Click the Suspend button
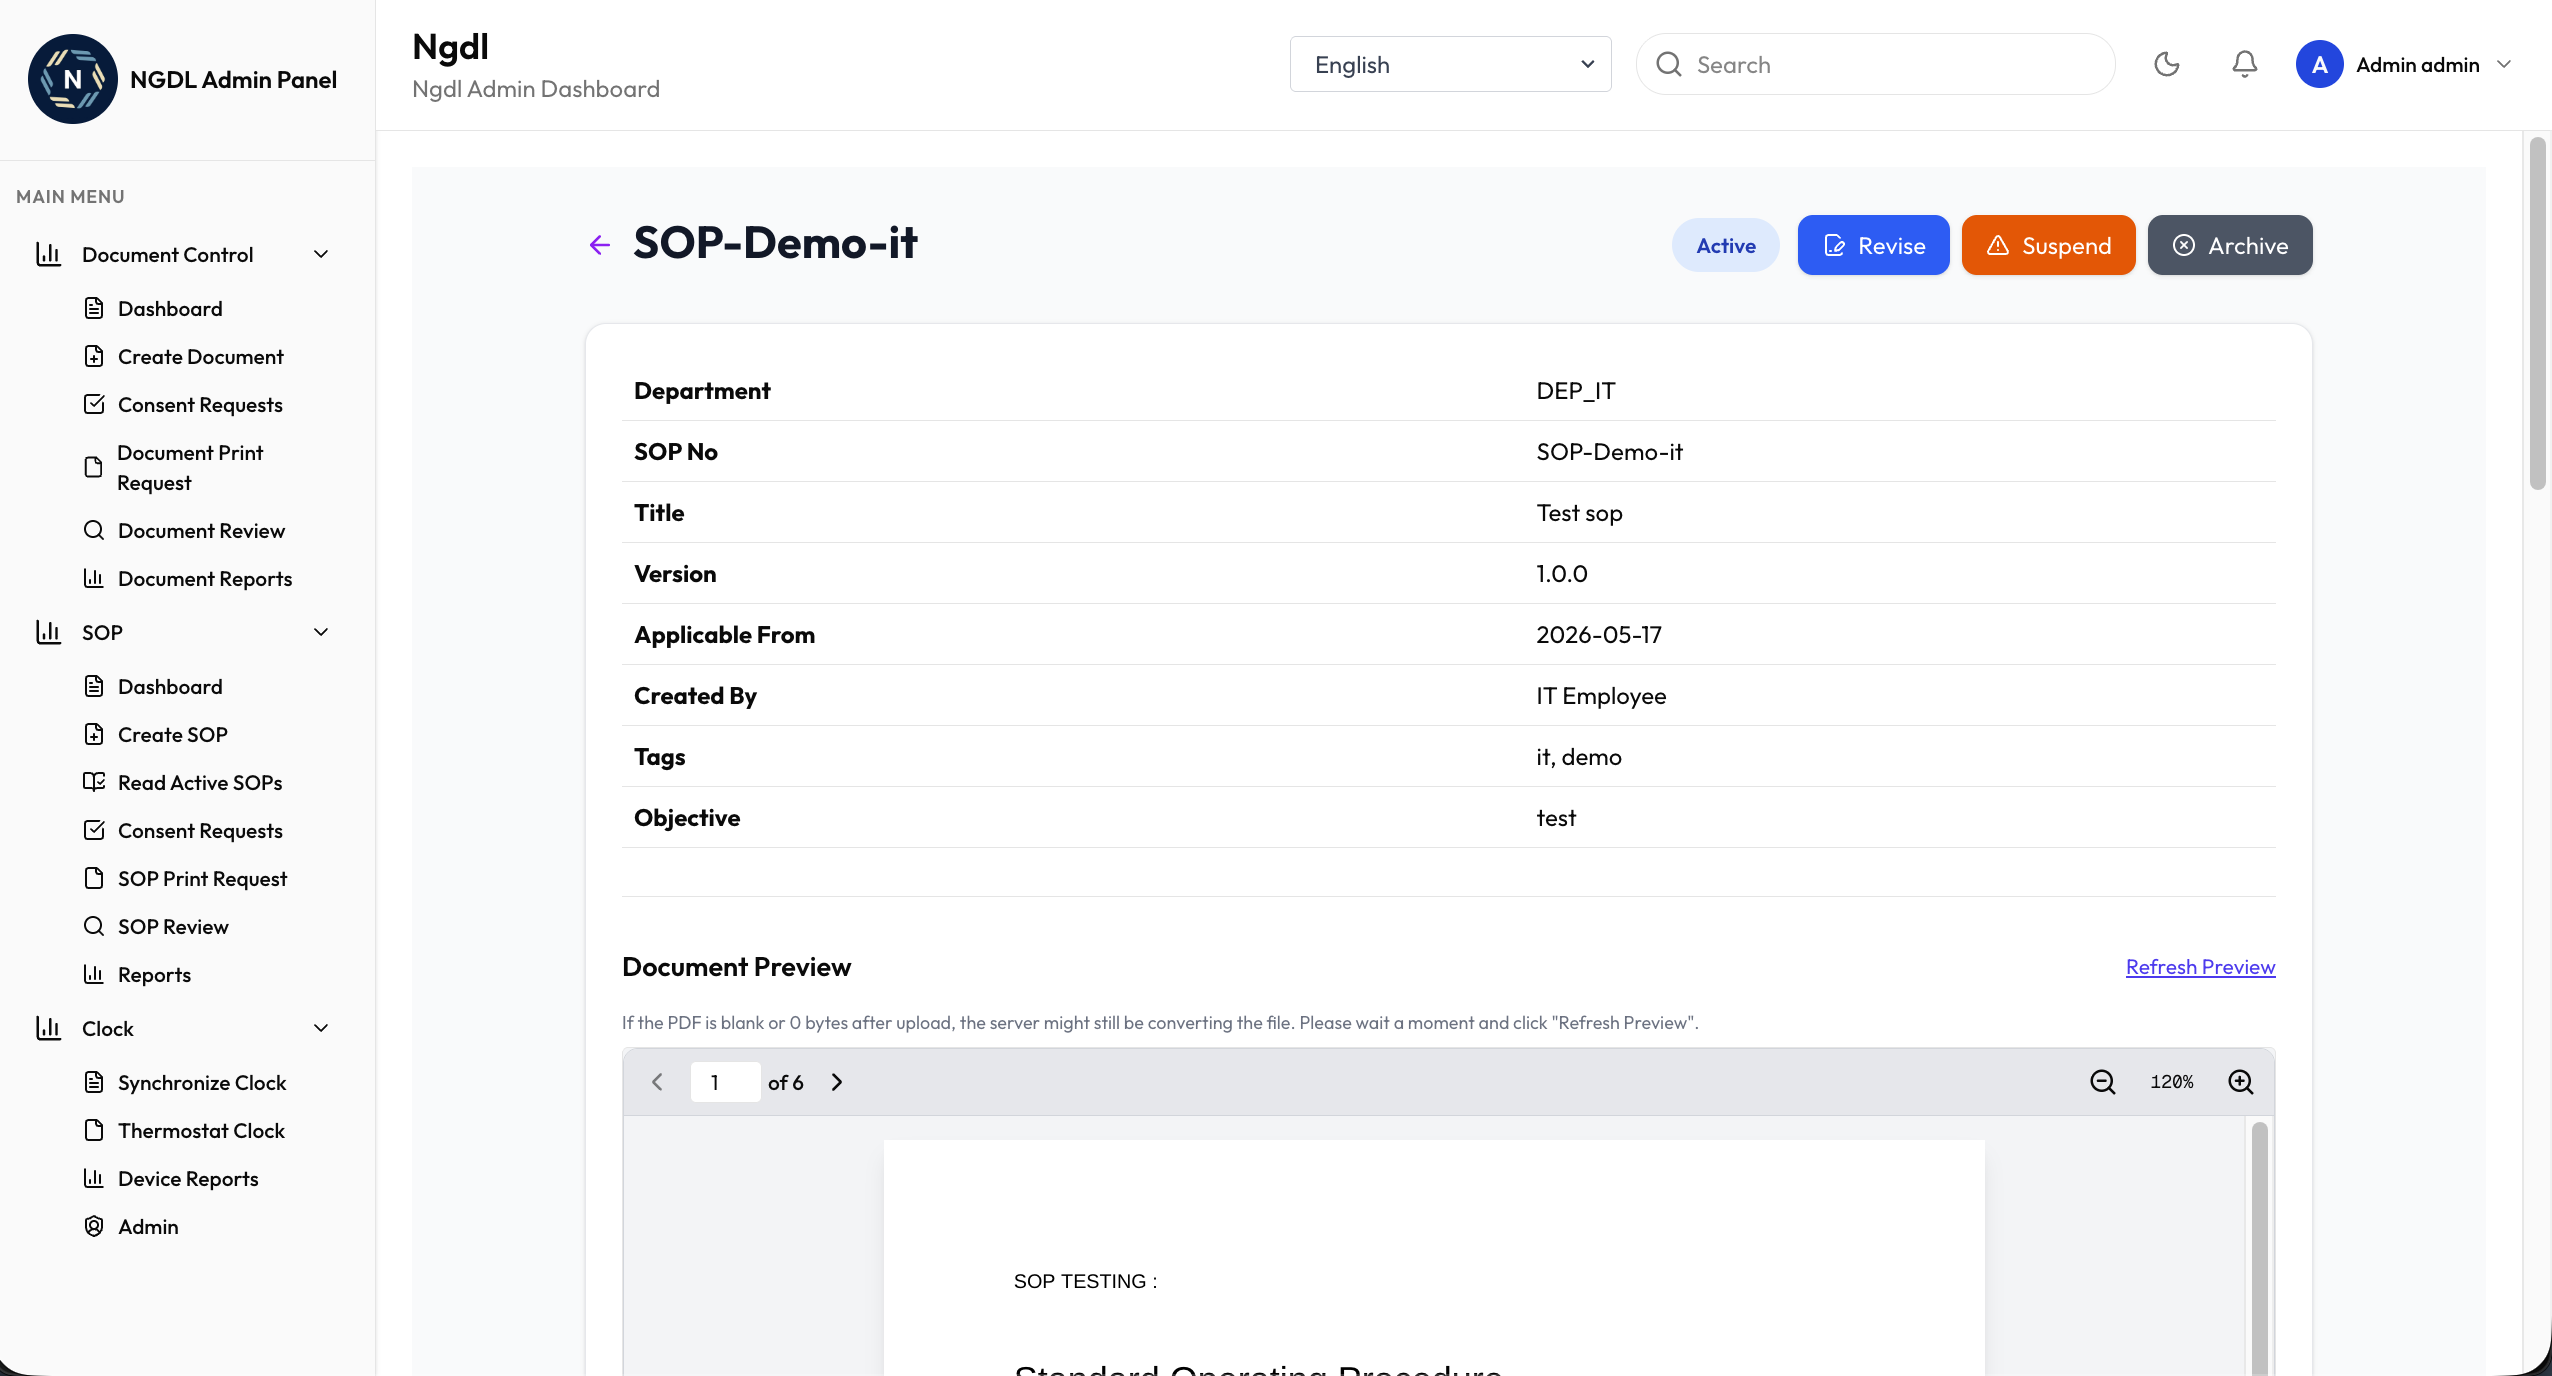 coord(2048,245)
